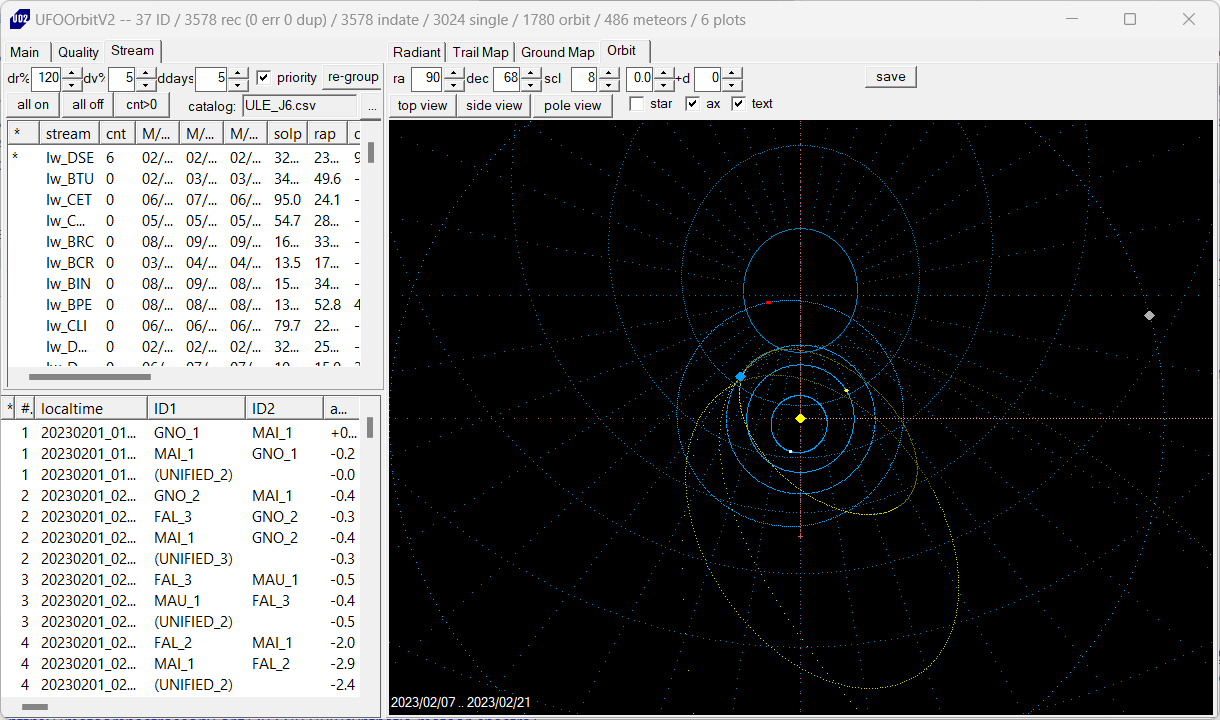
Task: Decrease the dec value with the down arrow
Action: 530,84
